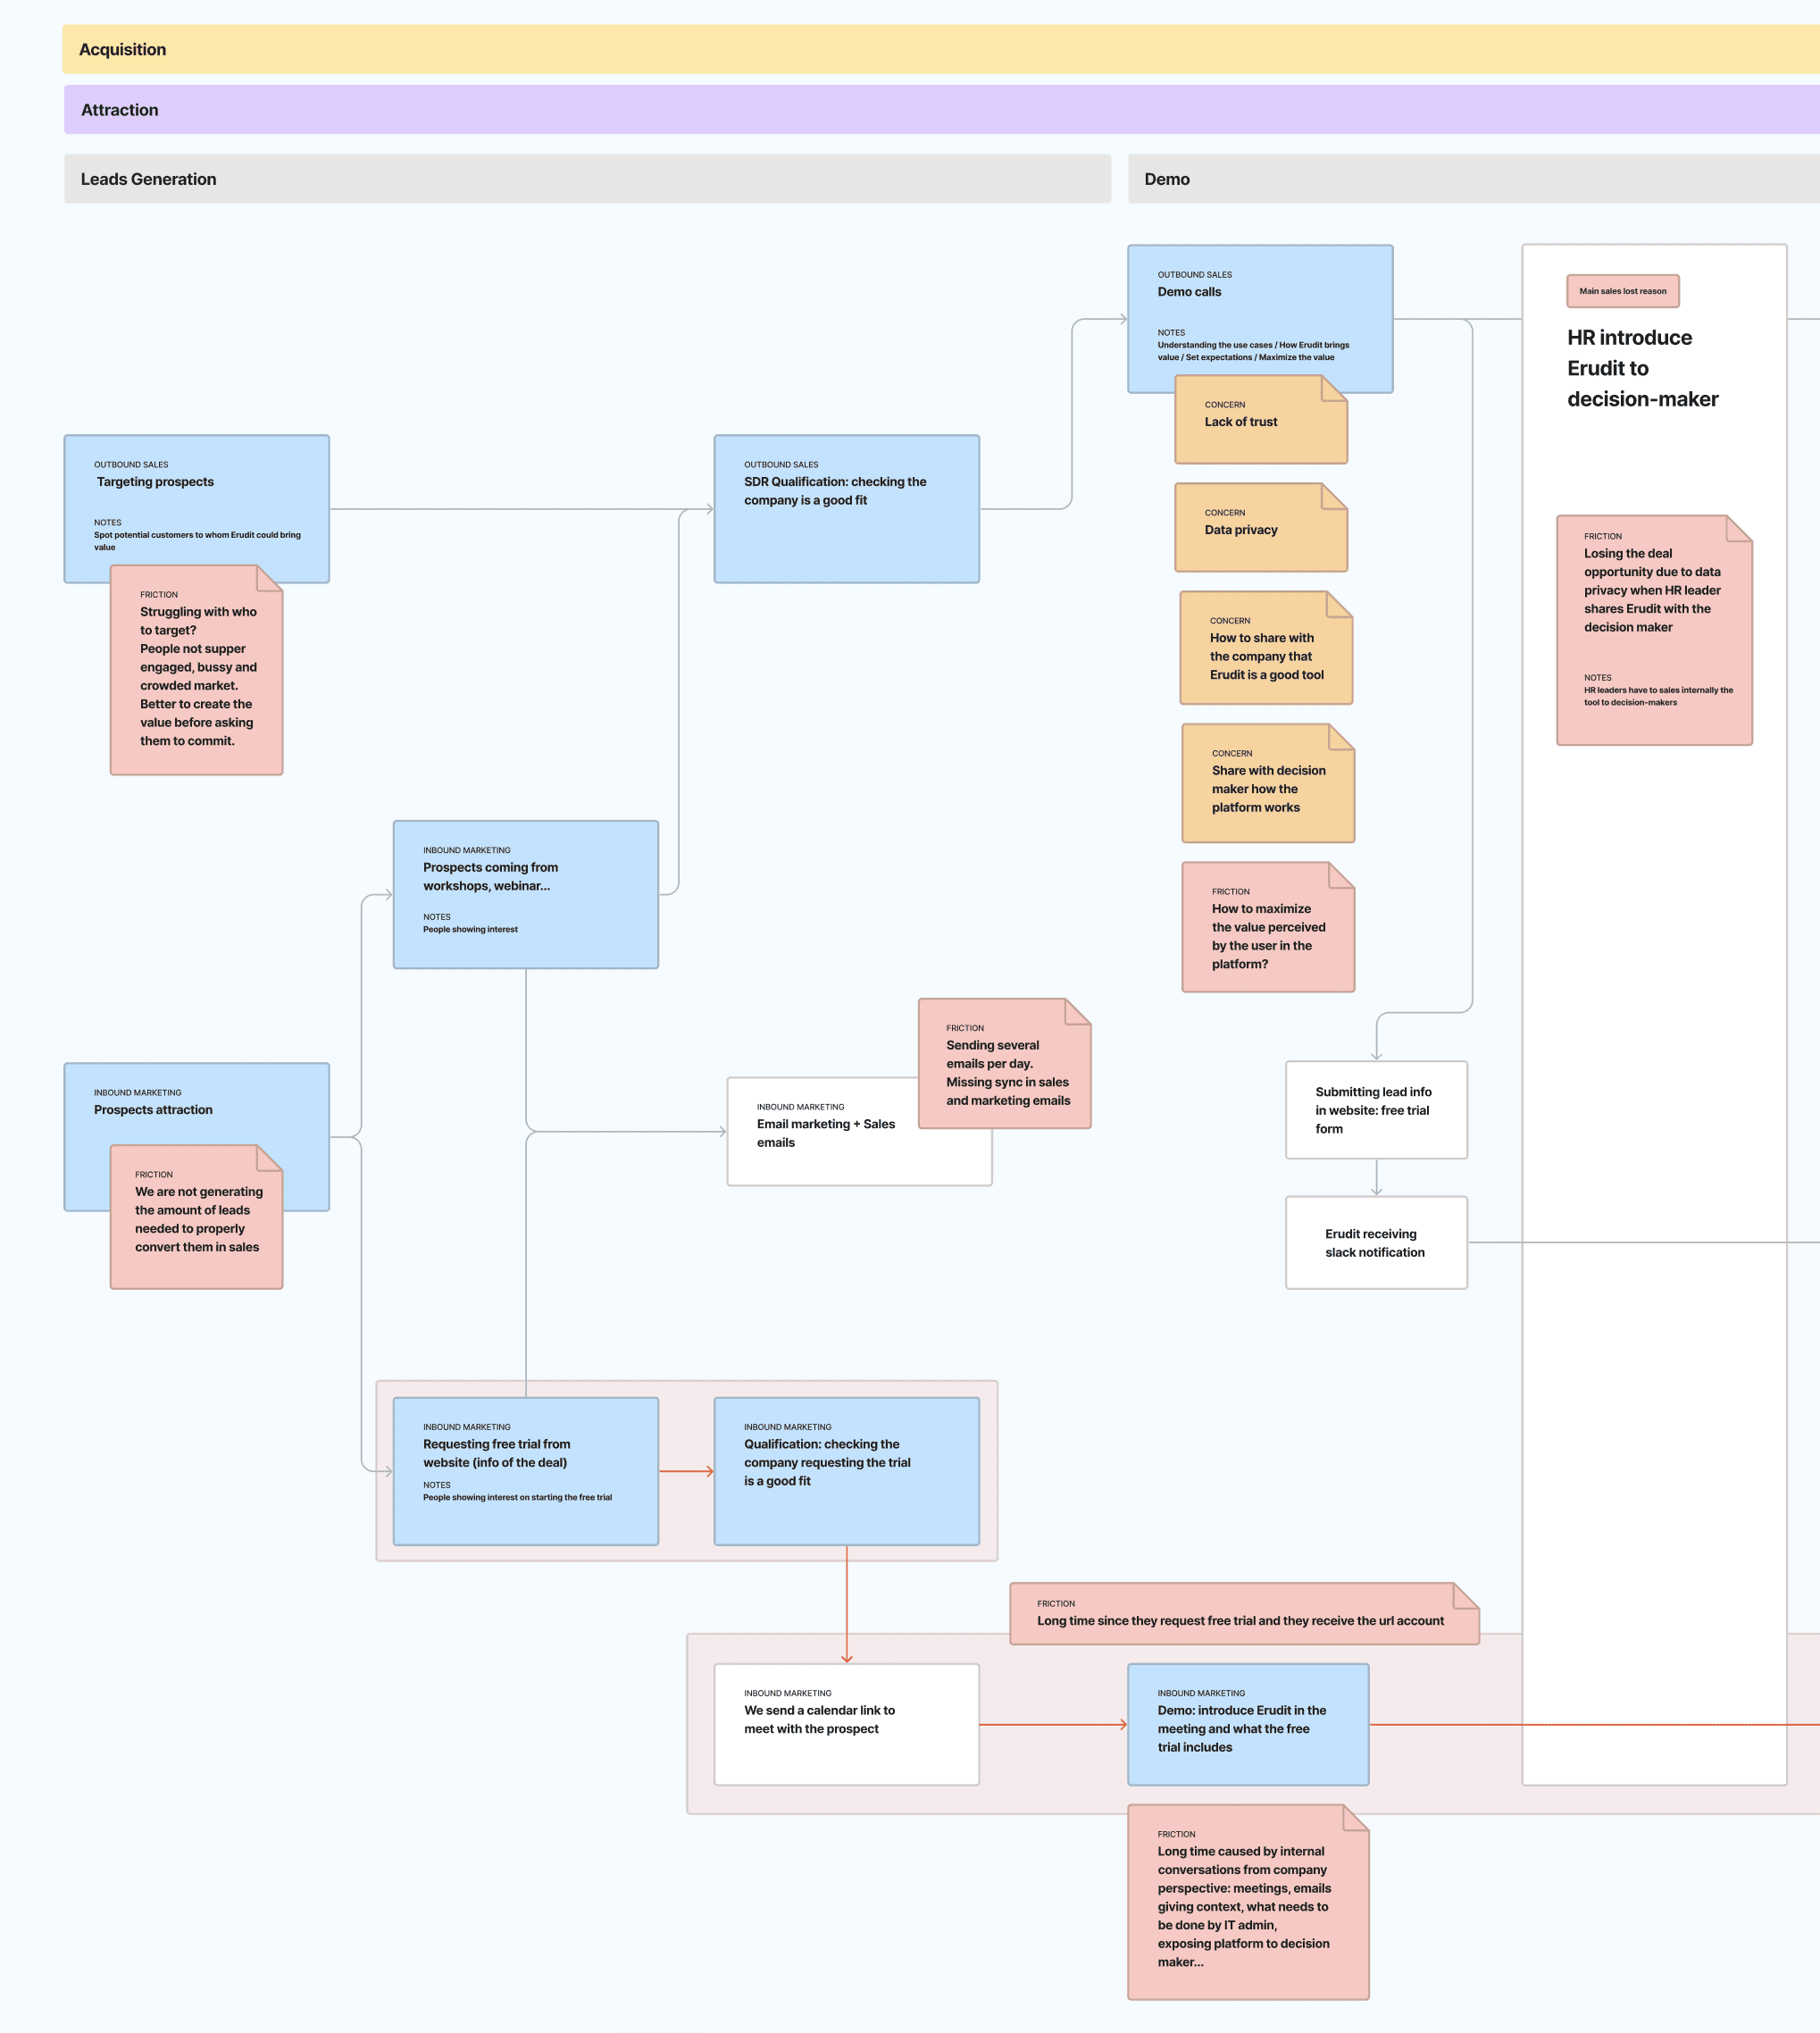
Task: Select 'Erudit receiving slack notification' card
Action: coord(1376,1243)
